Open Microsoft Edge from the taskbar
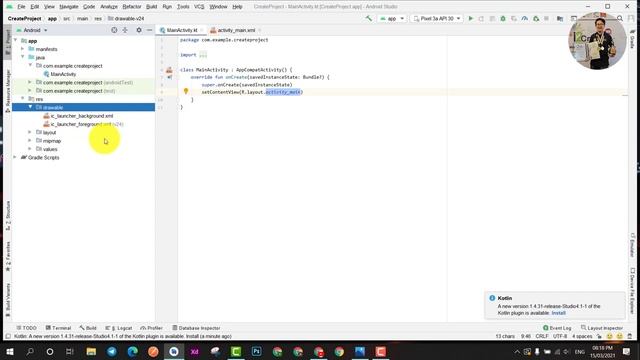This screenshot has height=360, width=640. point(132,351)
